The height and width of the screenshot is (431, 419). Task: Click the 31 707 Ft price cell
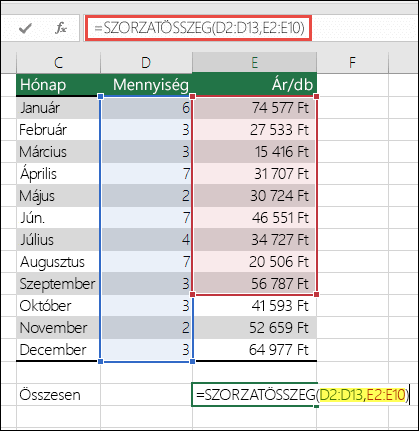pyautogui.click(x=254, y=174)
